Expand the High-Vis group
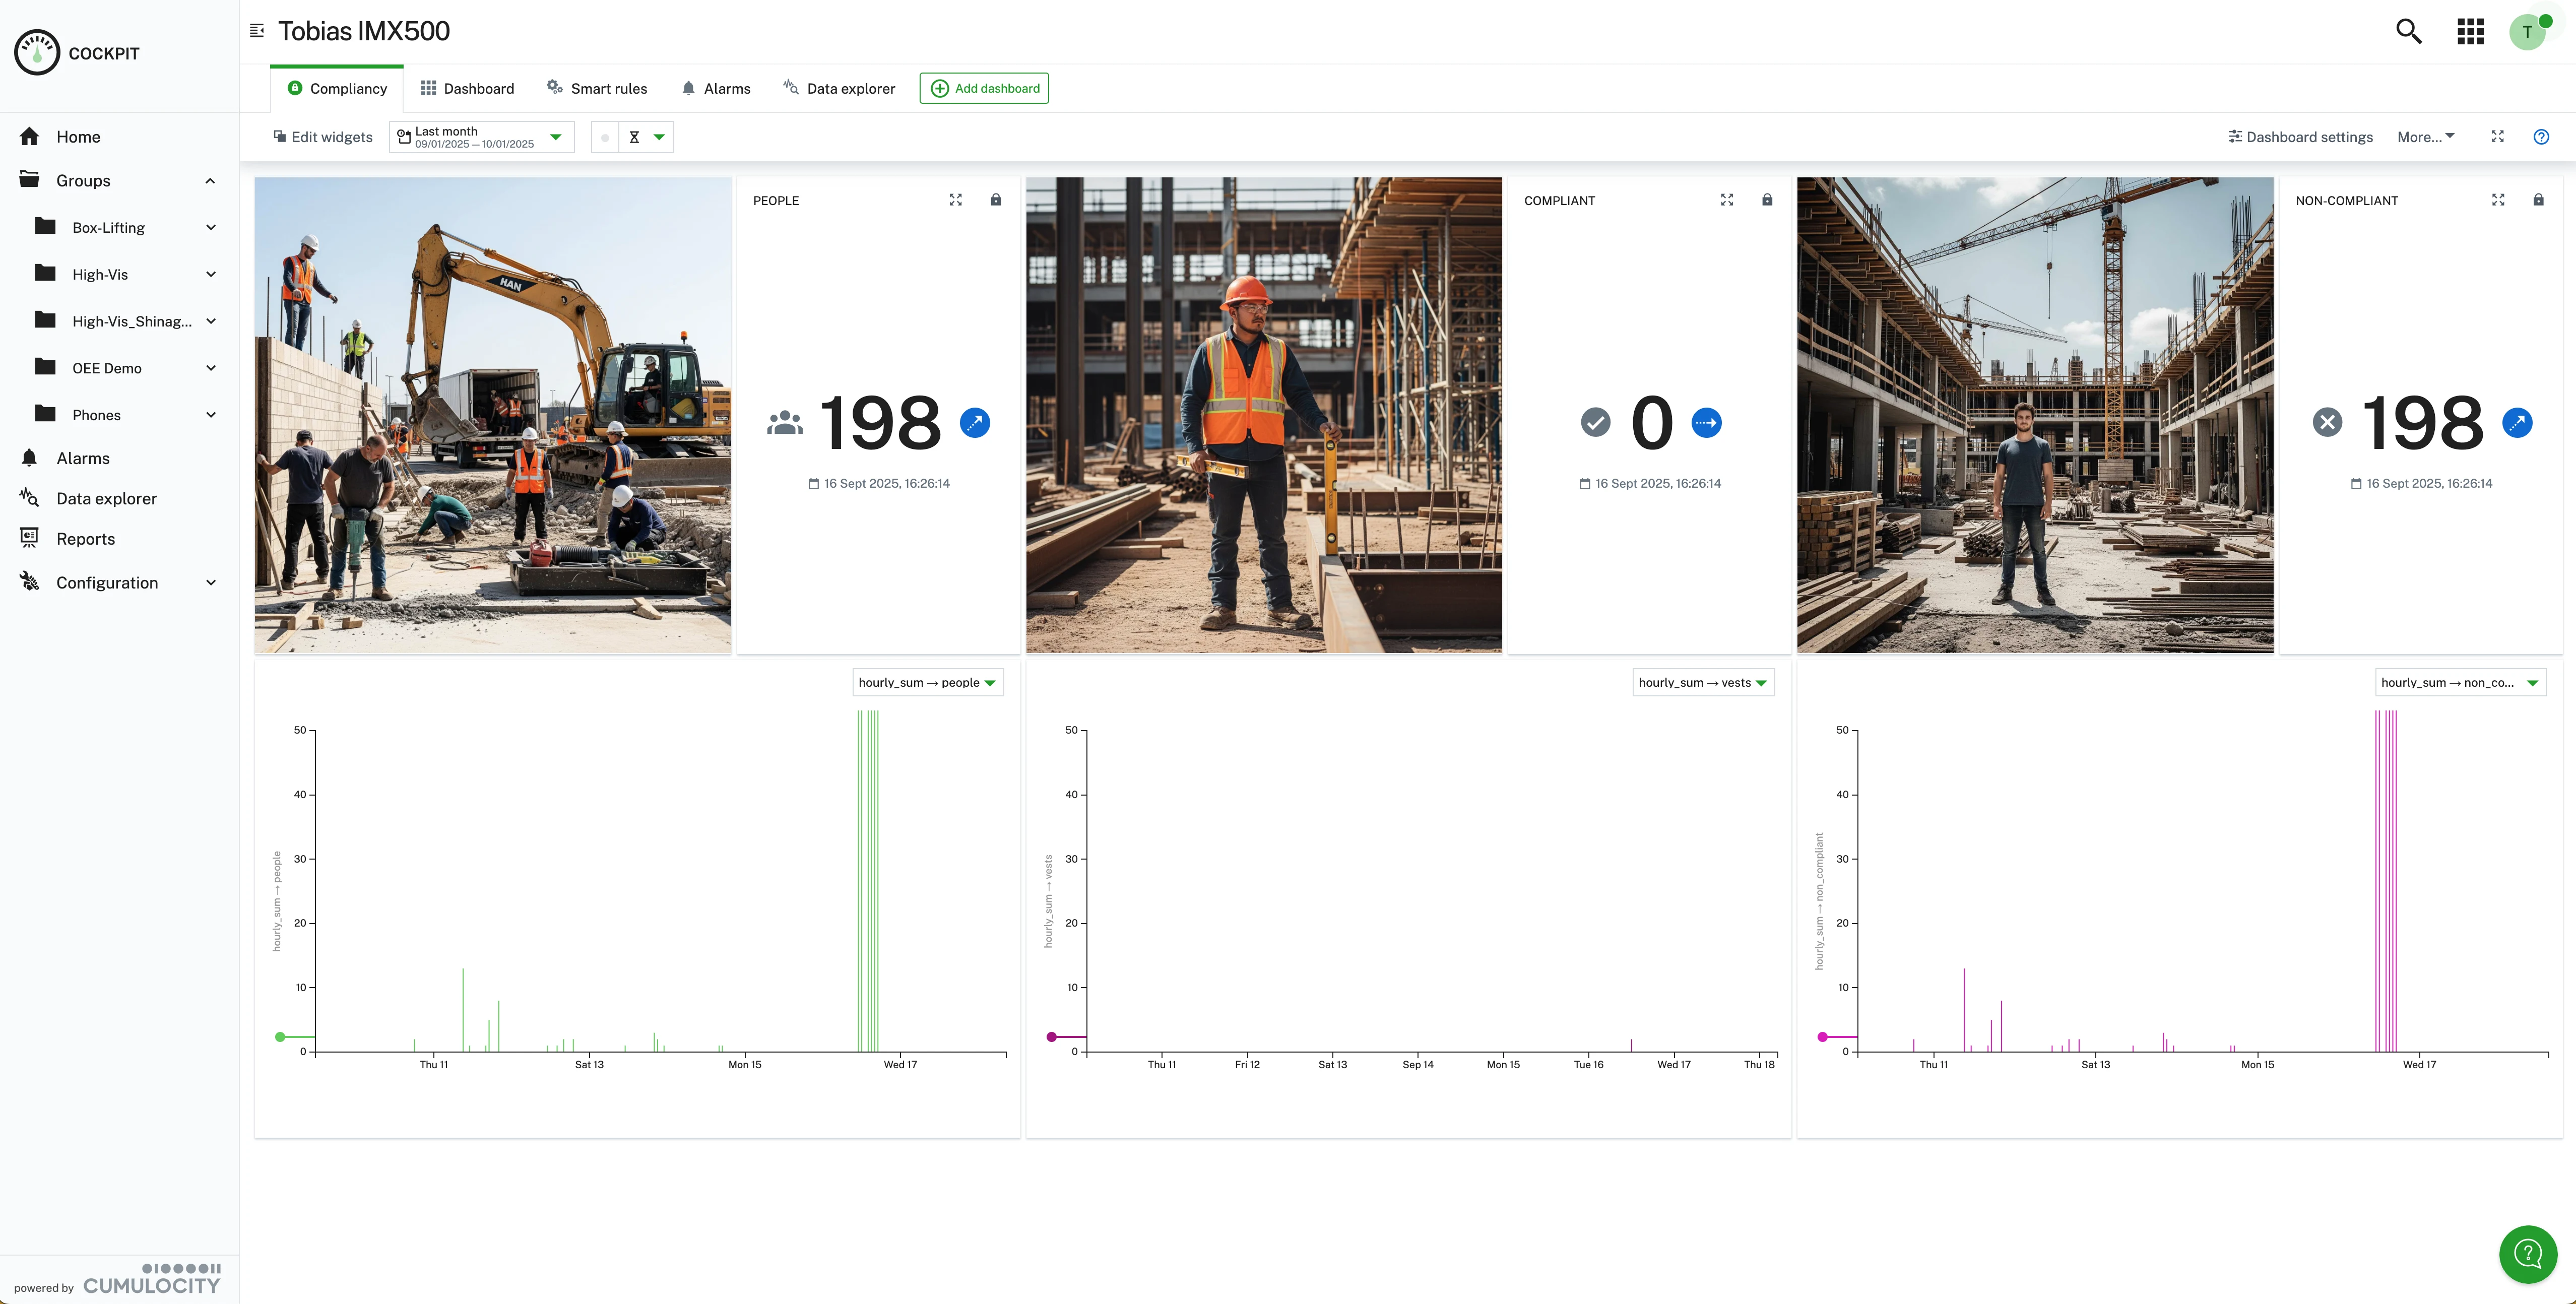 (210, 274)
